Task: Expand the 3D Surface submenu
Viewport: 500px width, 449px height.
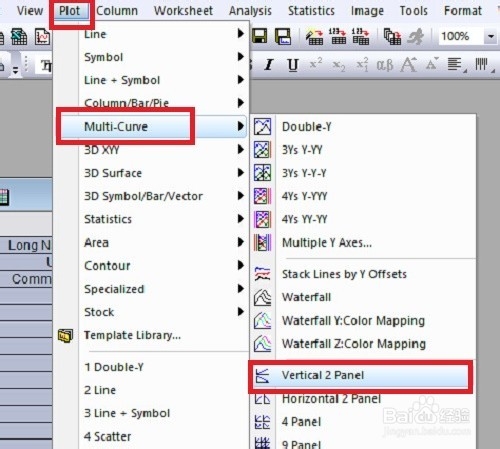Action: pos(240,173)
